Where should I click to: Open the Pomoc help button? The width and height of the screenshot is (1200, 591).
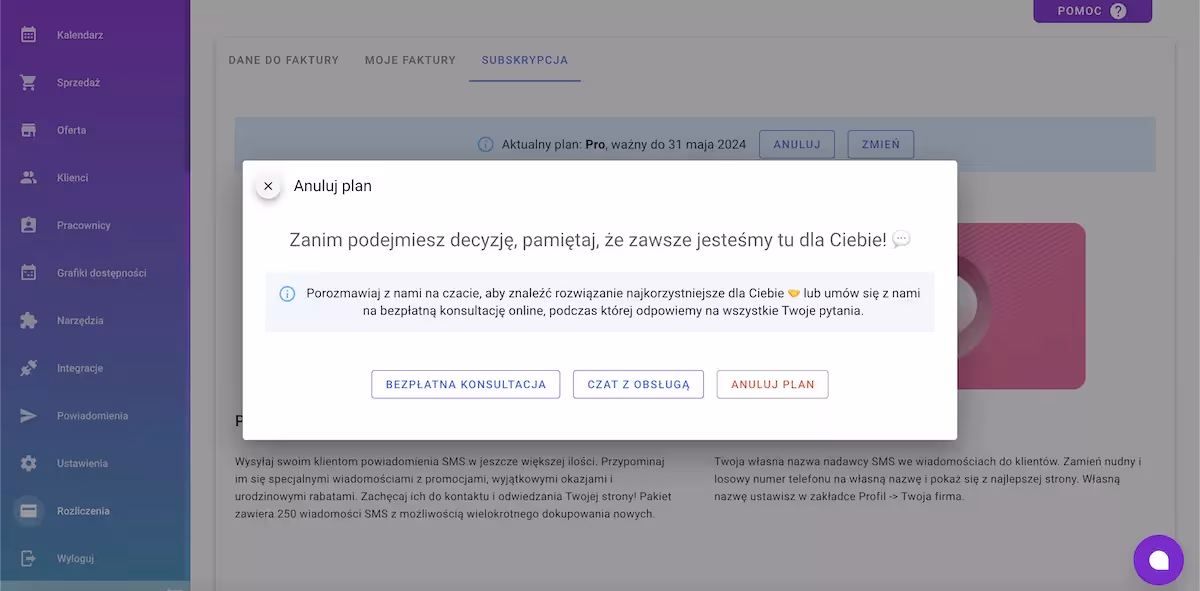tap(1092, 11)
